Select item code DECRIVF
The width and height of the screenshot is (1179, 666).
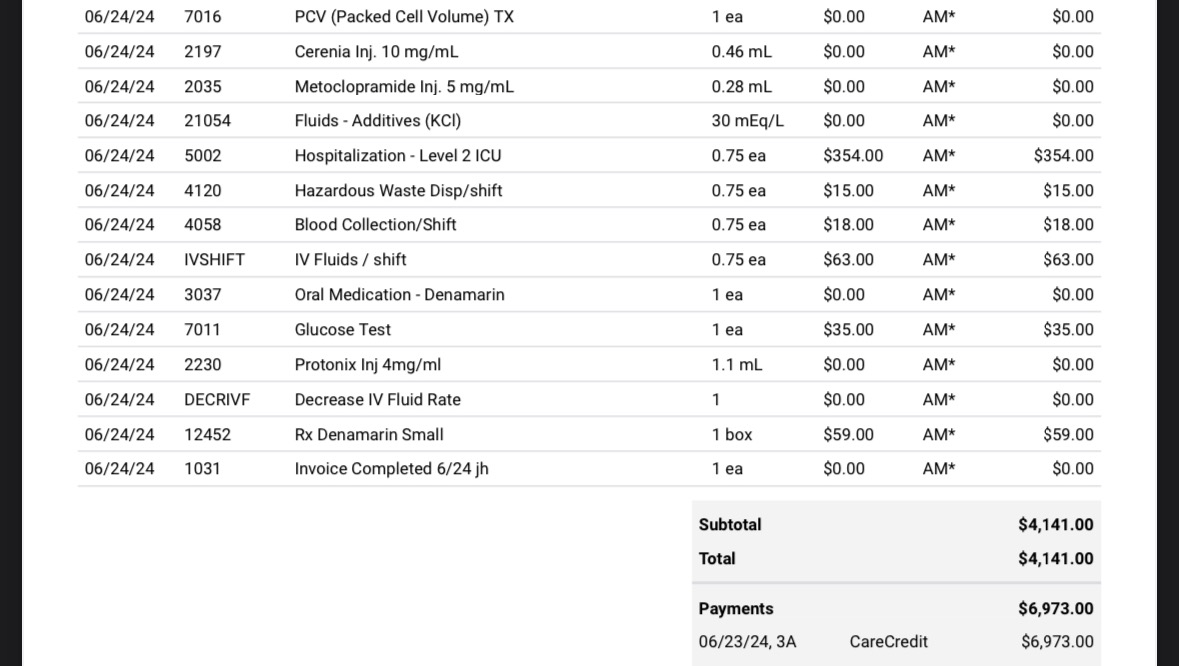pos(217,400)
